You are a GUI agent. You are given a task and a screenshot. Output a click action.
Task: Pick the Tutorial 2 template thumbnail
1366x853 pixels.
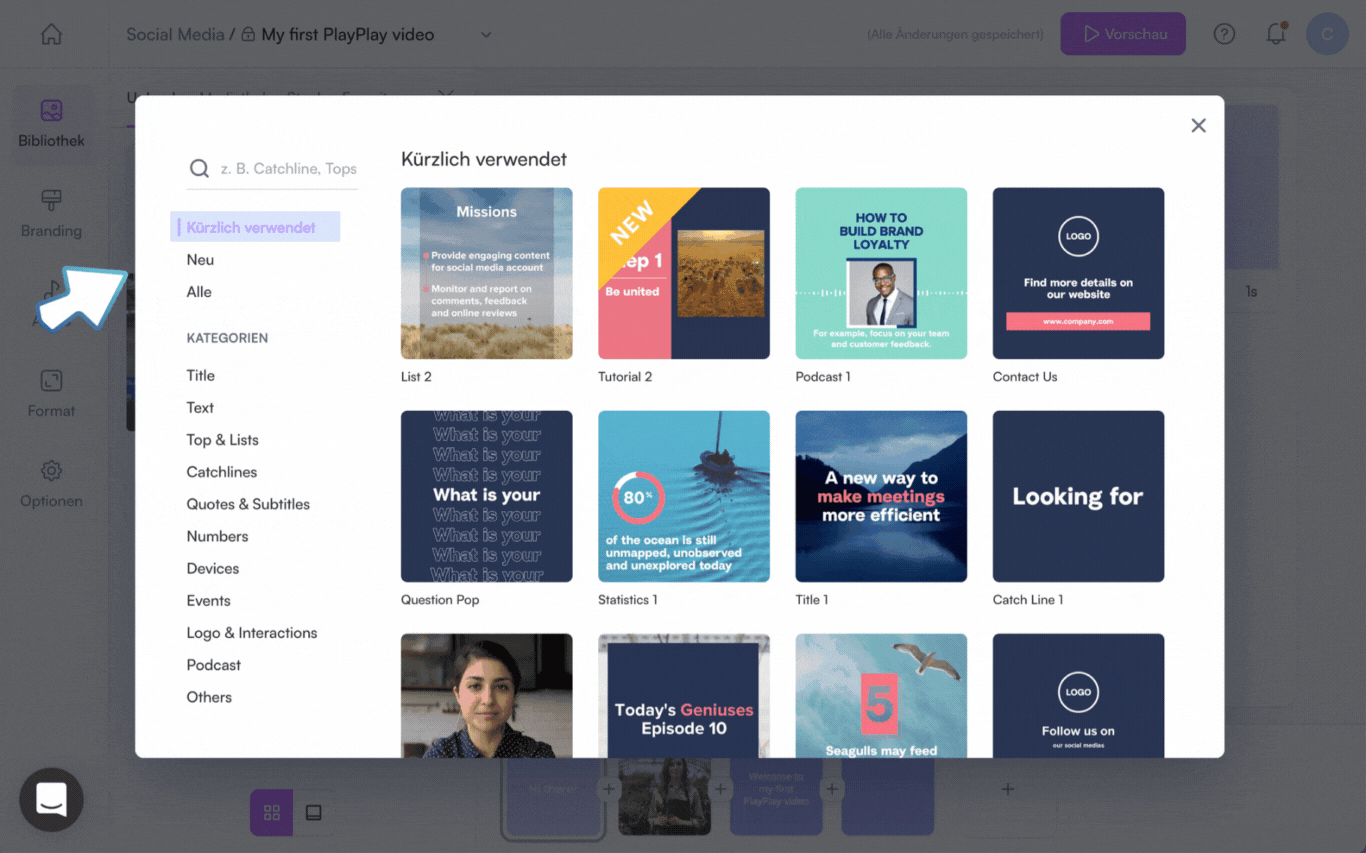(x=684, y=273)
